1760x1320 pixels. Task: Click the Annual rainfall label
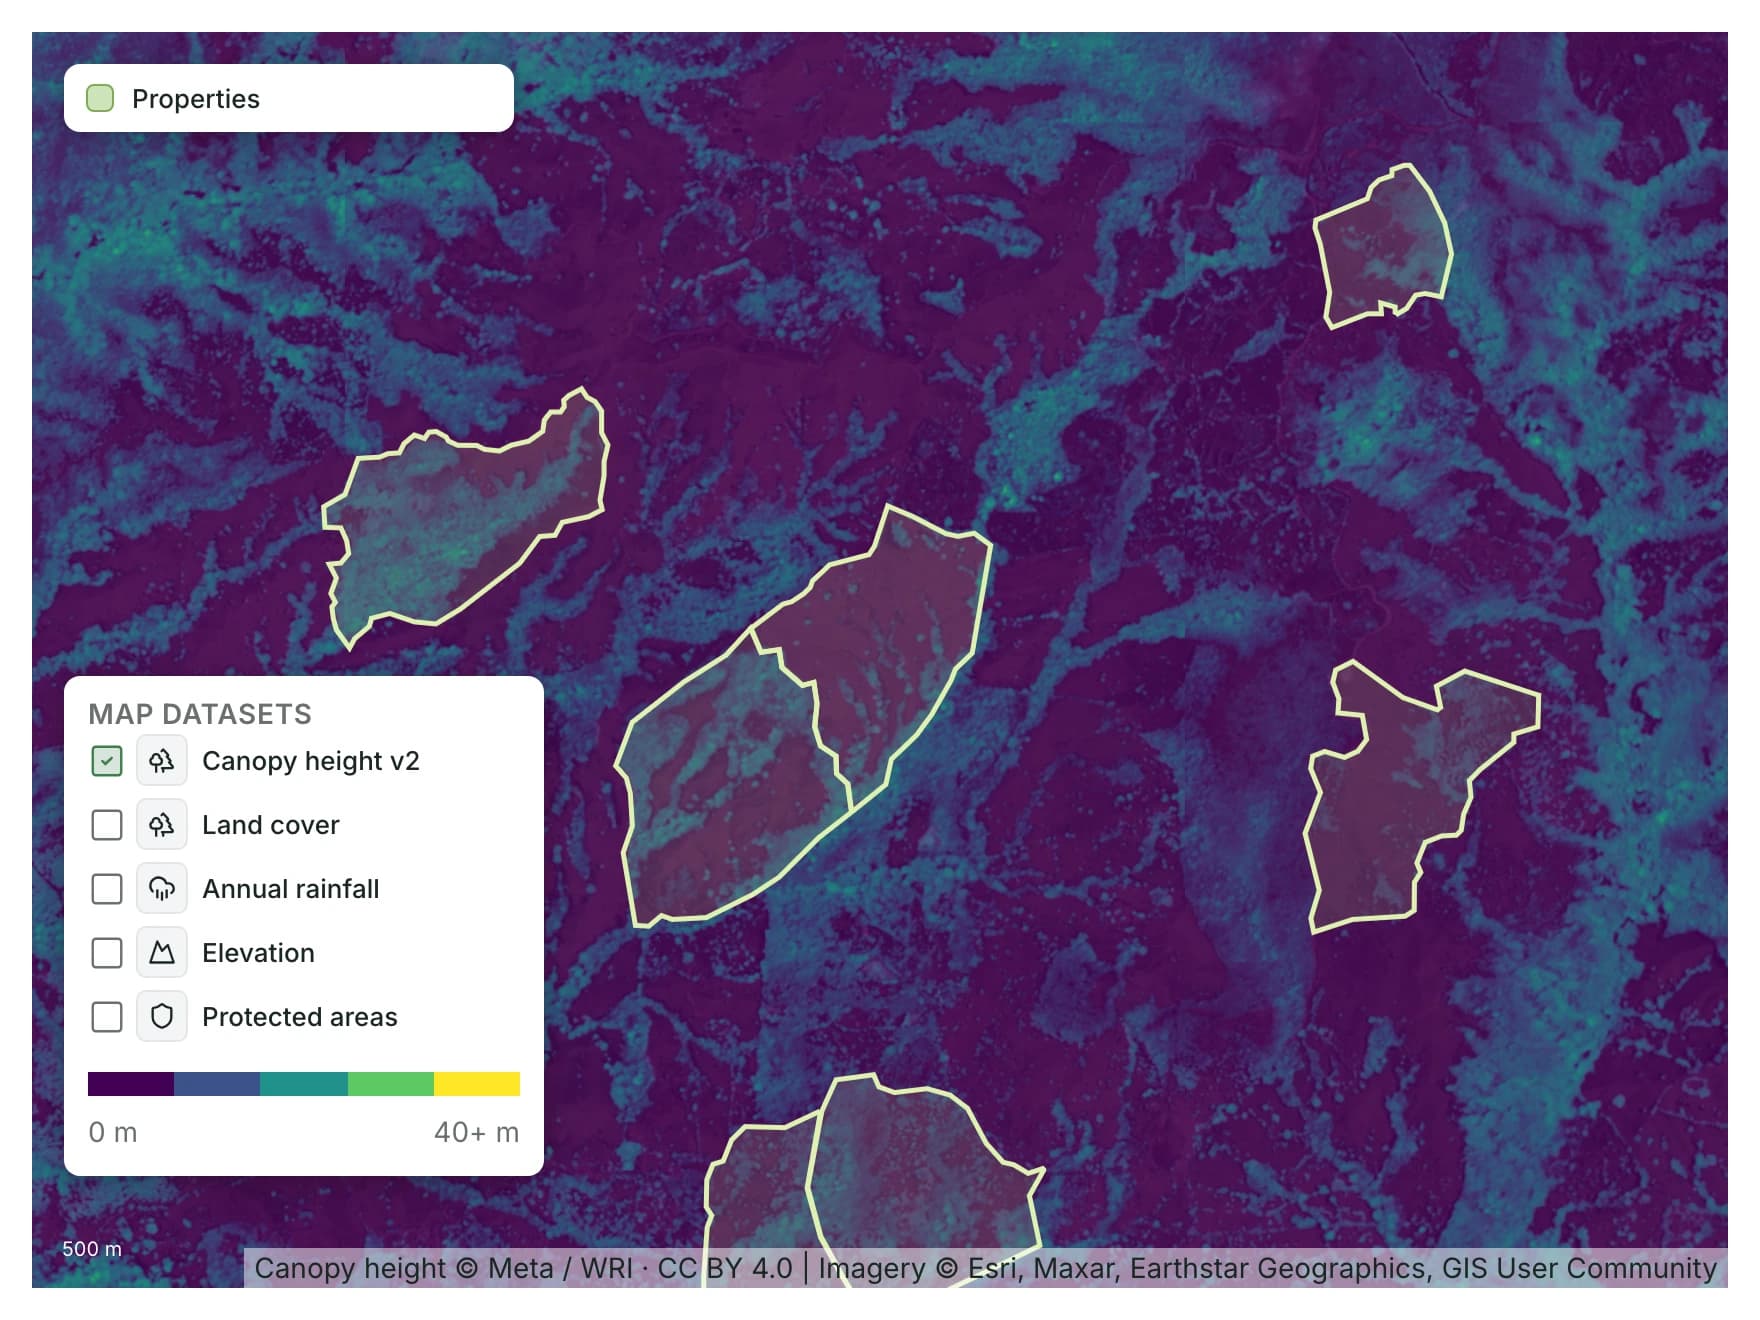click(x=291, y=889)
